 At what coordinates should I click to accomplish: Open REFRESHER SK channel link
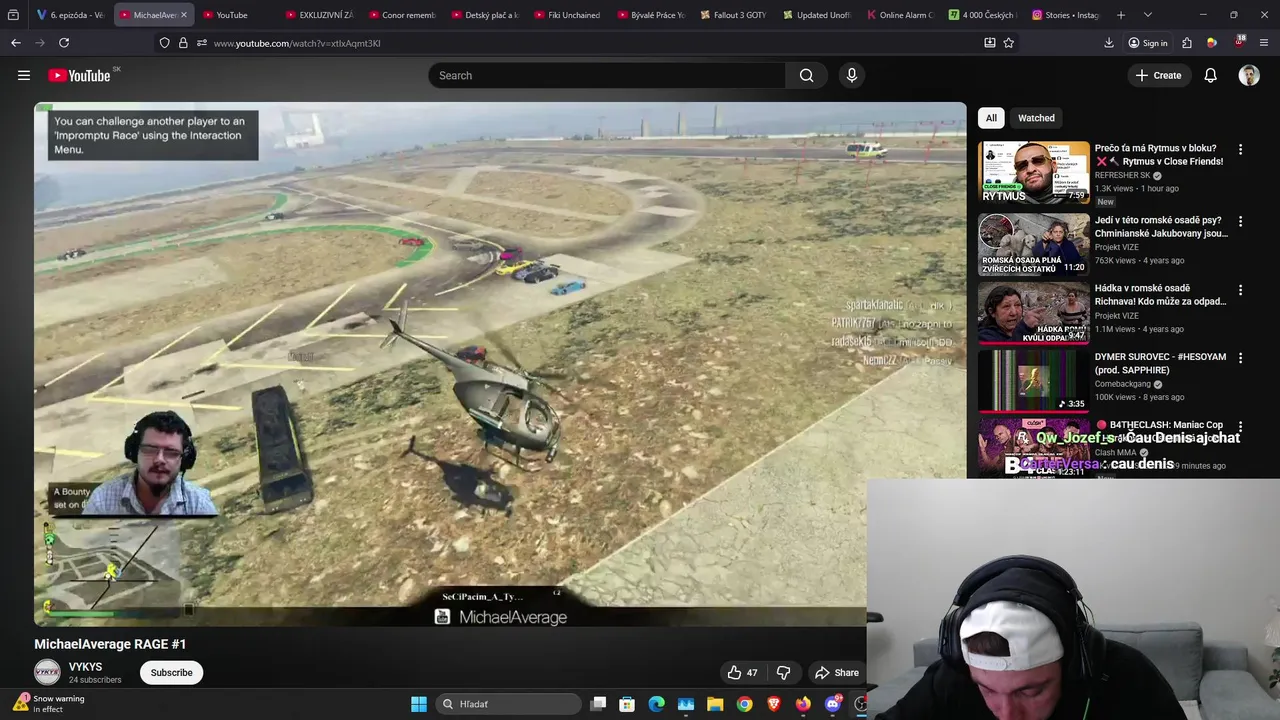[x=1122, y=175]
